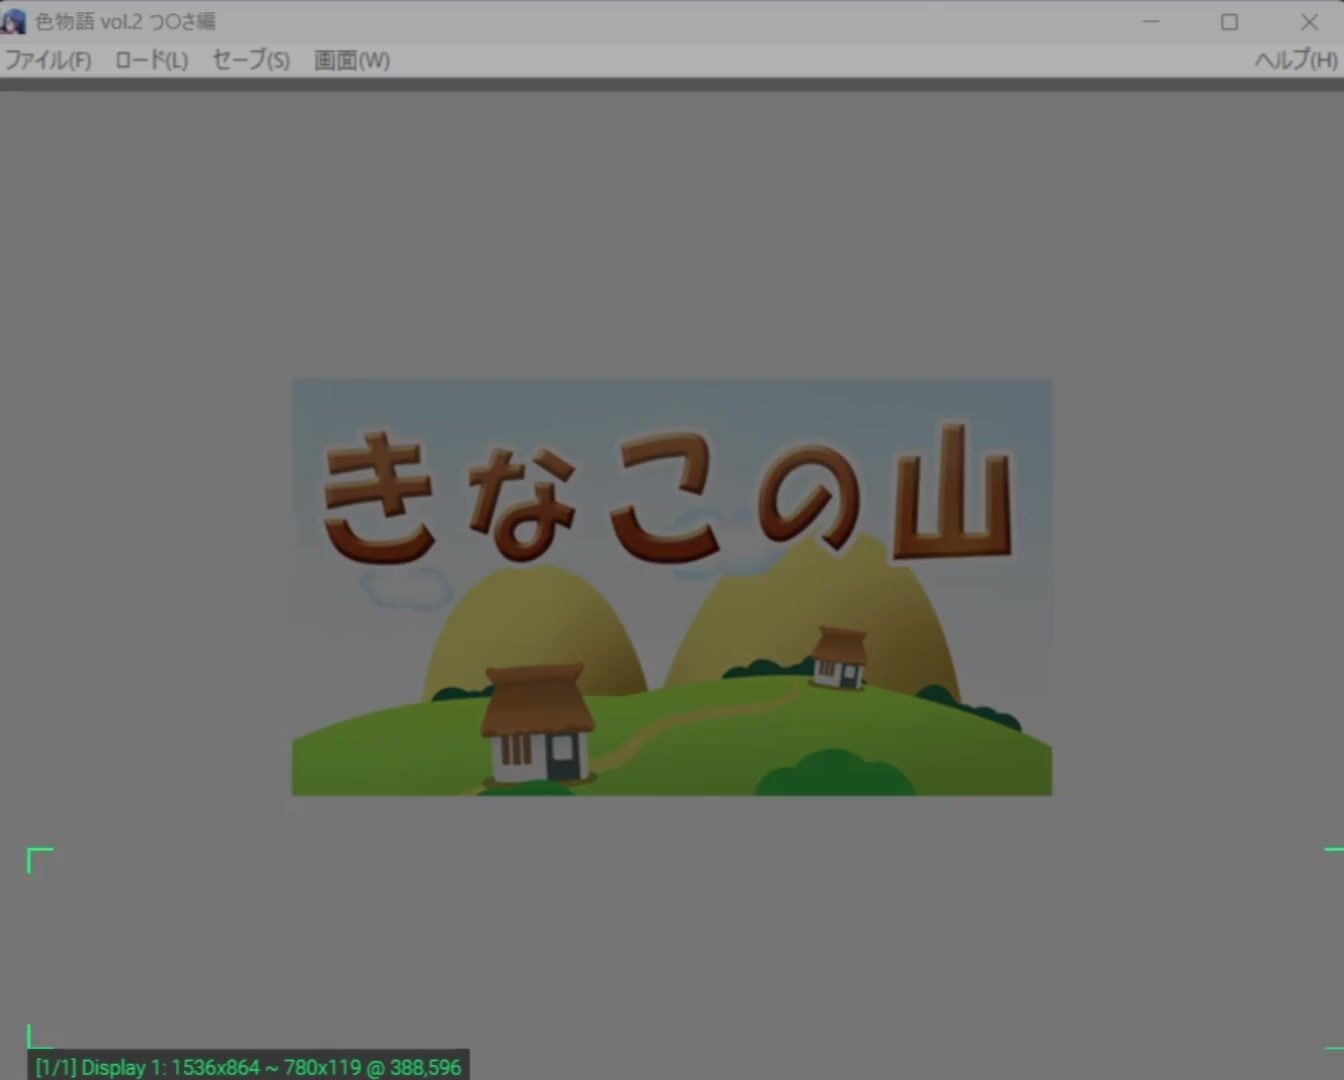
Task: Click the white cloud left of the mountains
Action: pyautogui.click(x=406, y=588)
